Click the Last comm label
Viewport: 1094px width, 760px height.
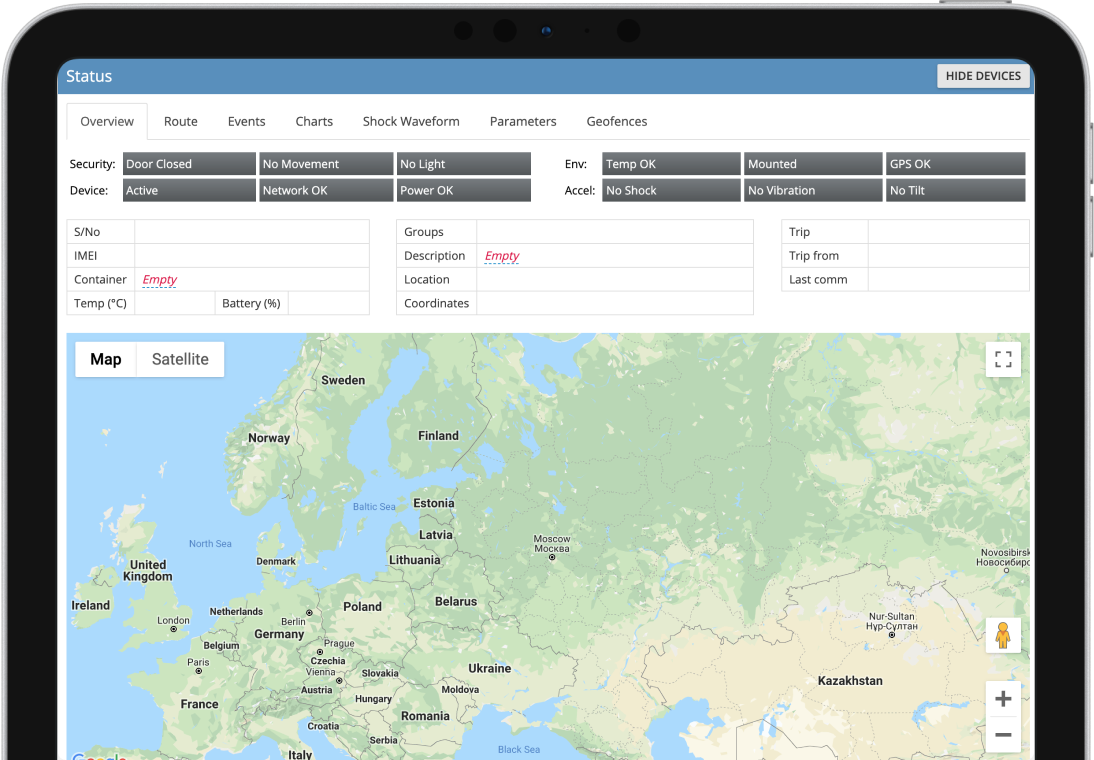click(818, 279)
